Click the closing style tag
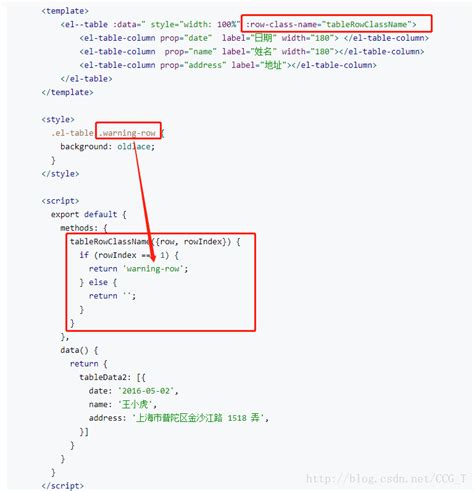 60,174
